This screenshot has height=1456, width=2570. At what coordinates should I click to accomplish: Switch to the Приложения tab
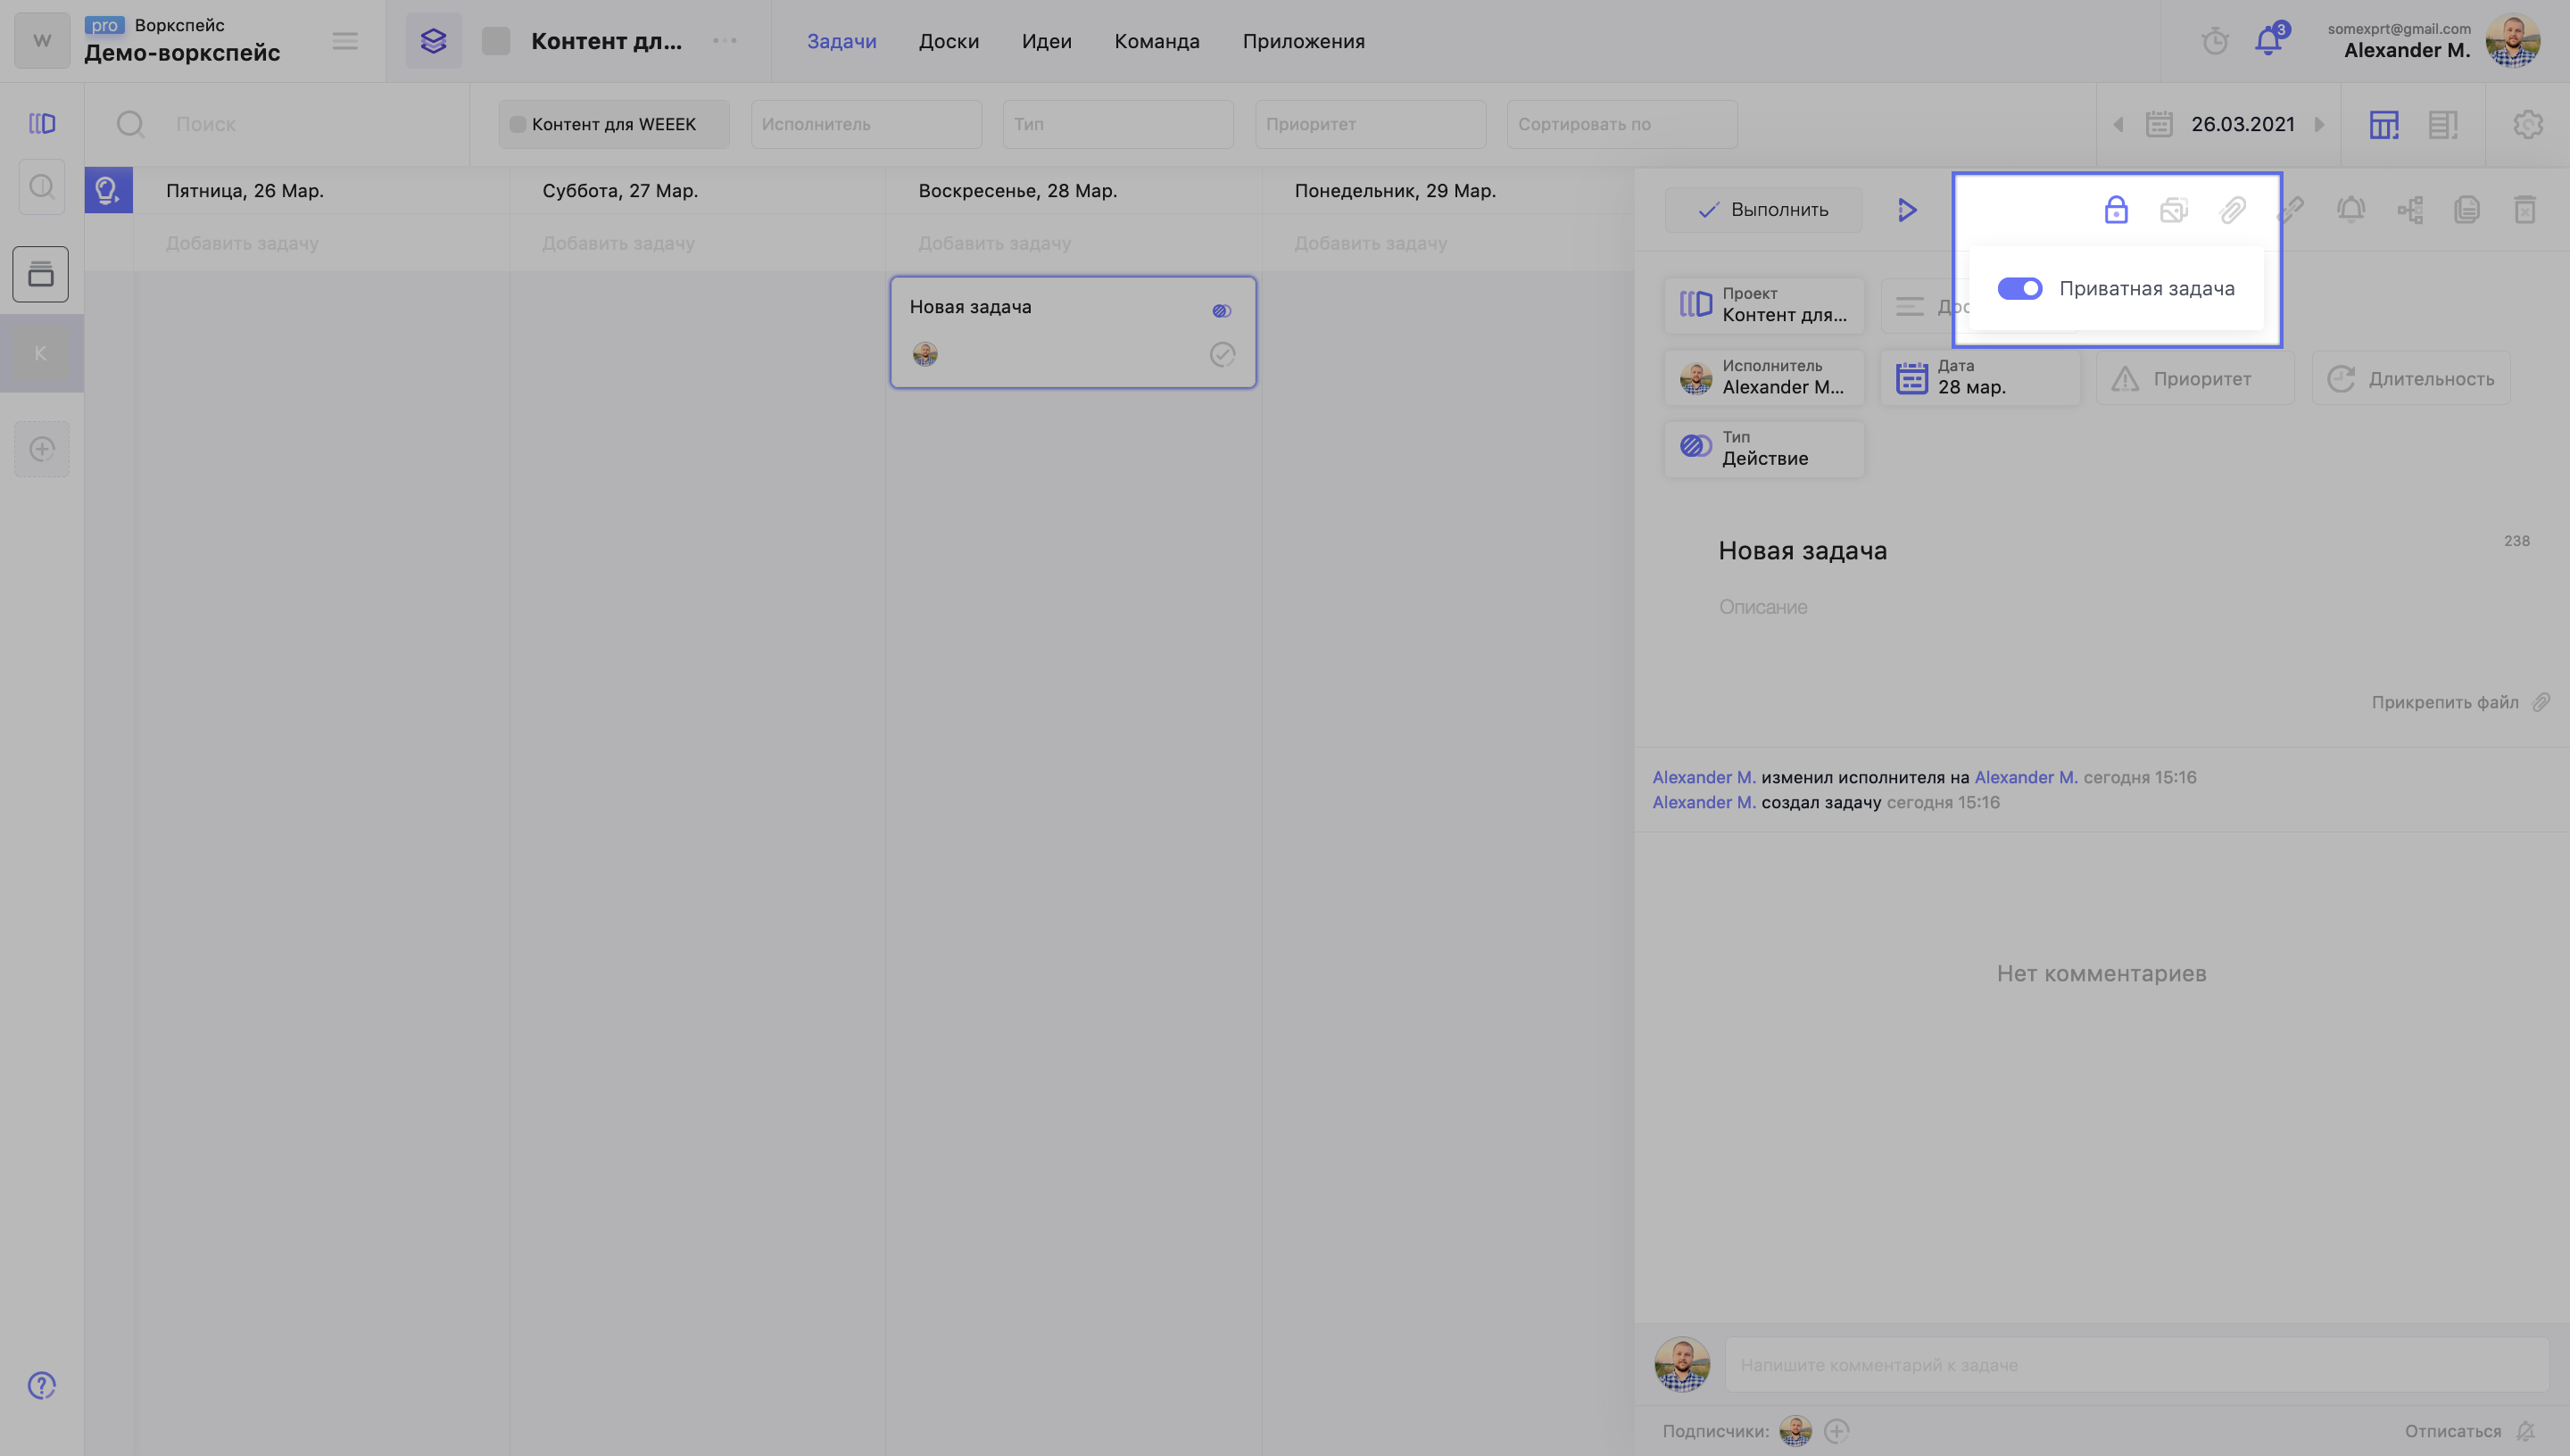point(1304,41)
